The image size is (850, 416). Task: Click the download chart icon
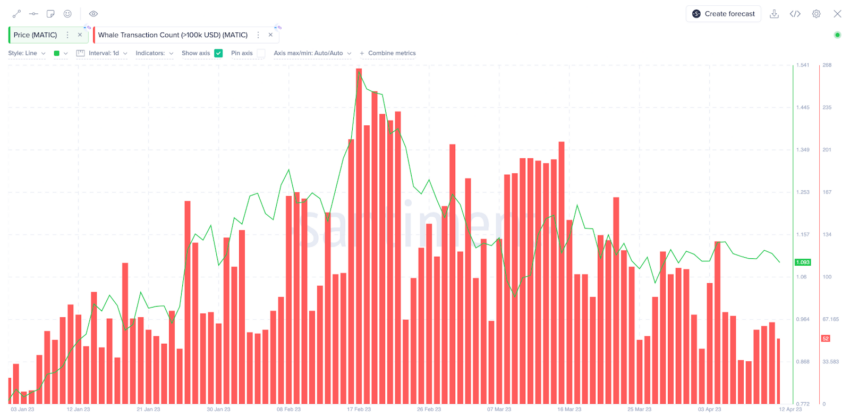point(775,14)
